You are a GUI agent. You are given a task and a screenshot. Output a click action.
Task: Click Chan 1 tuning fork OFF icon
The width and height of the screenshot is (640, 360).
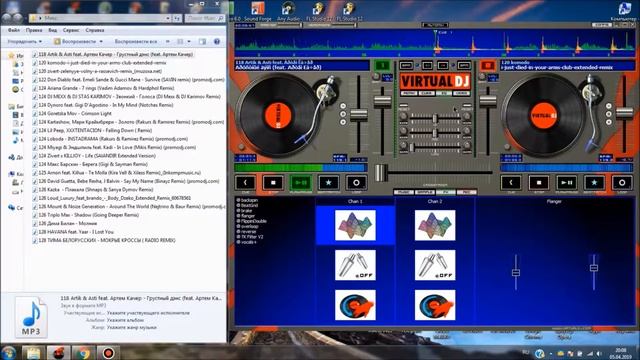(x=355, y=265)
